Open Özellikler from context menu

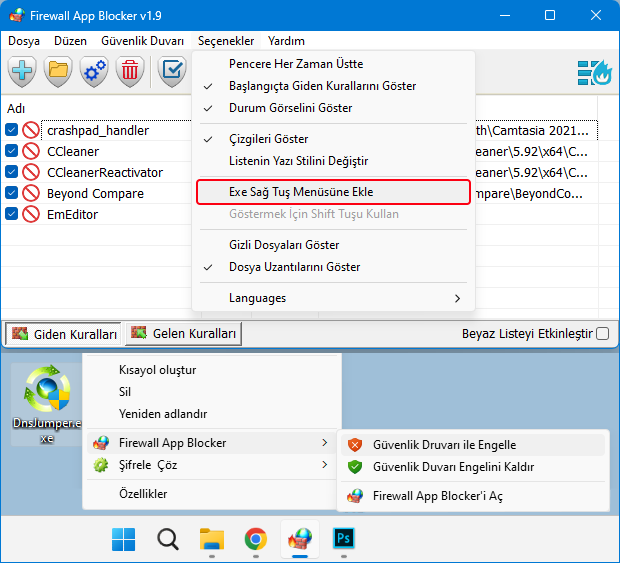click(x=212, y=494)
